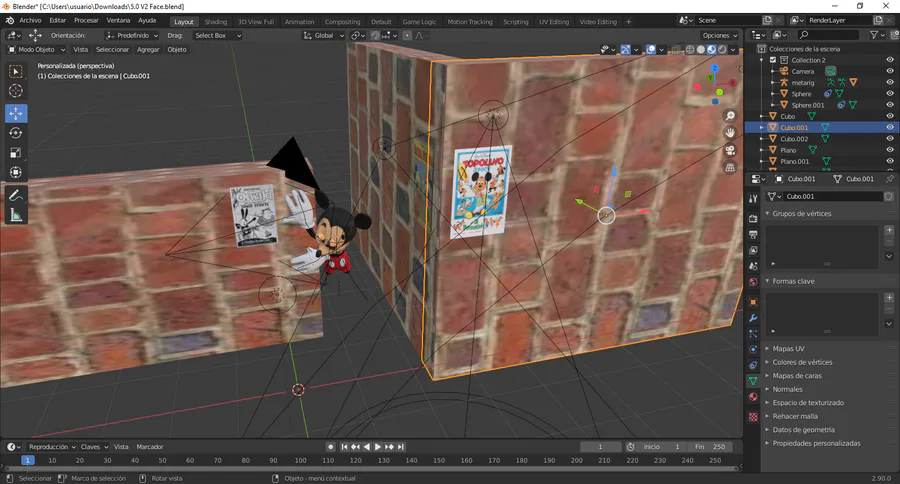
Task: Open the Opciones dropdown in viewport header
Action: 719,36
